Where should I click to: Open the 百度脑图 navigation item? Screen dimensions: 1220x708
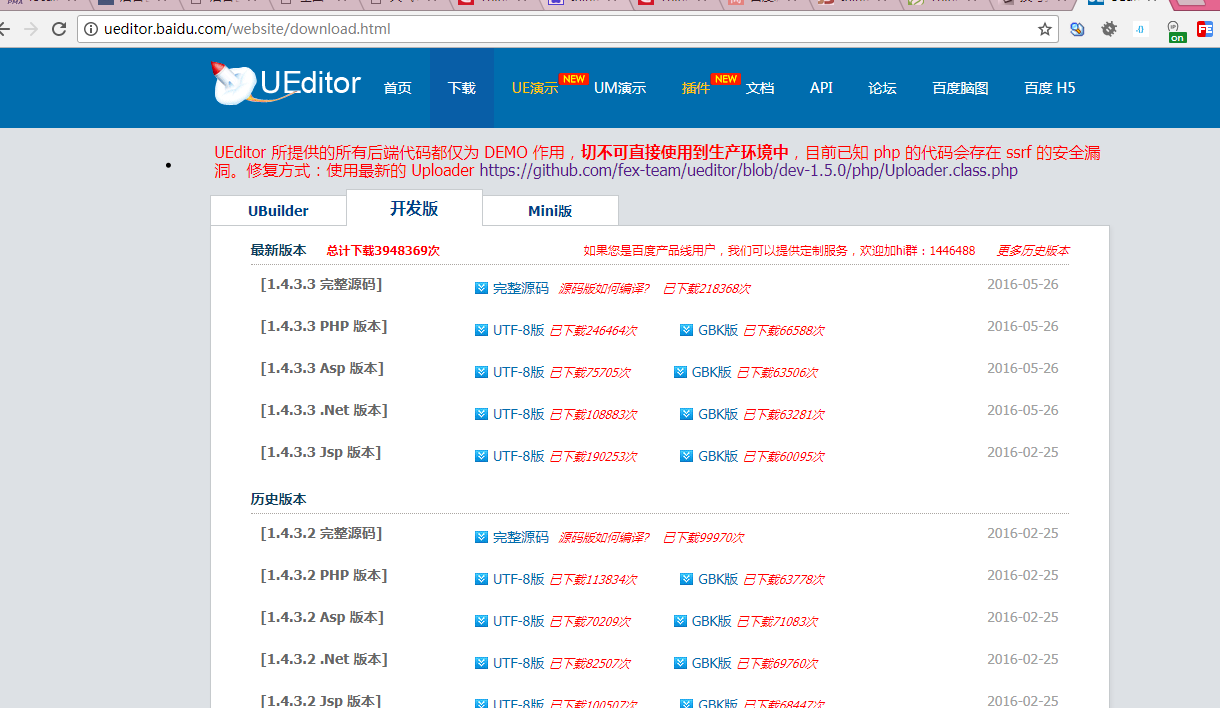tap(960, 88)
